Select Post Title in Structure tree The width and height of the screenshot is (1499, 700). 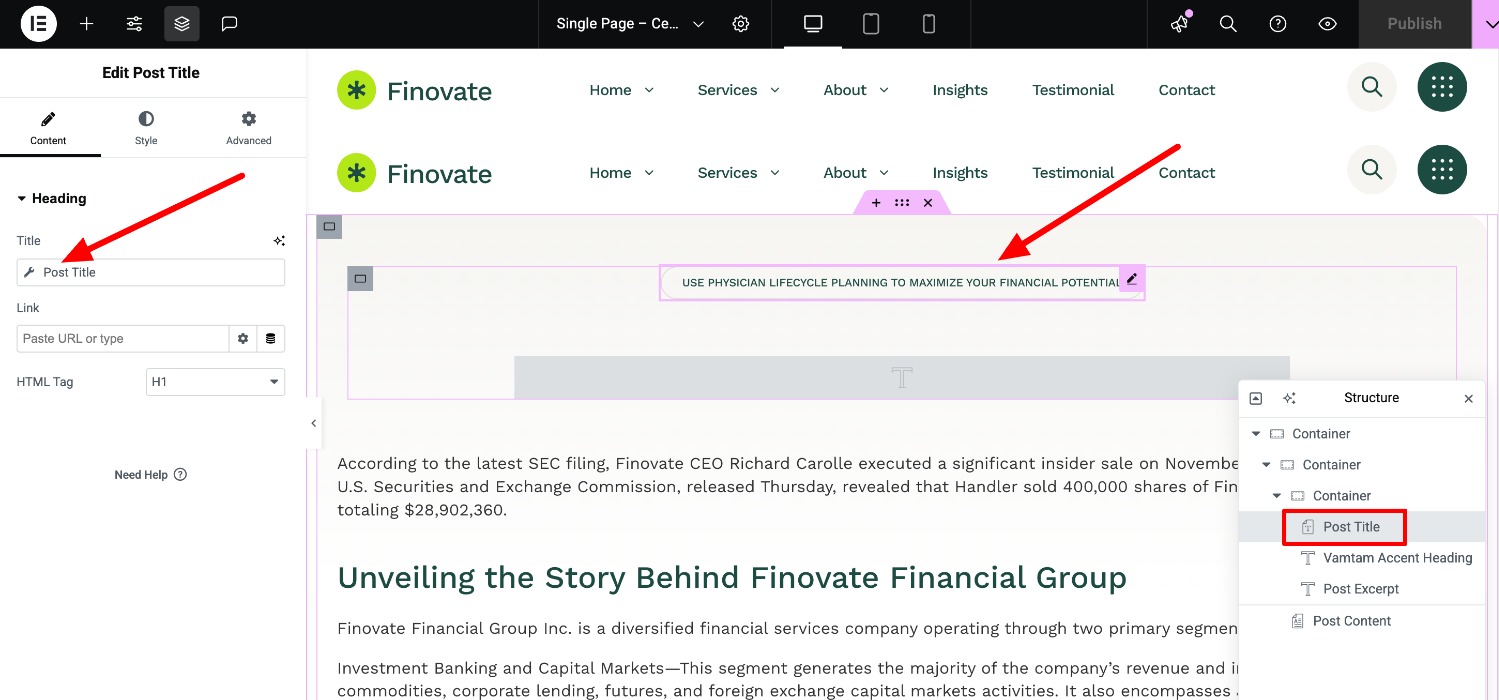click(1351, 527)
